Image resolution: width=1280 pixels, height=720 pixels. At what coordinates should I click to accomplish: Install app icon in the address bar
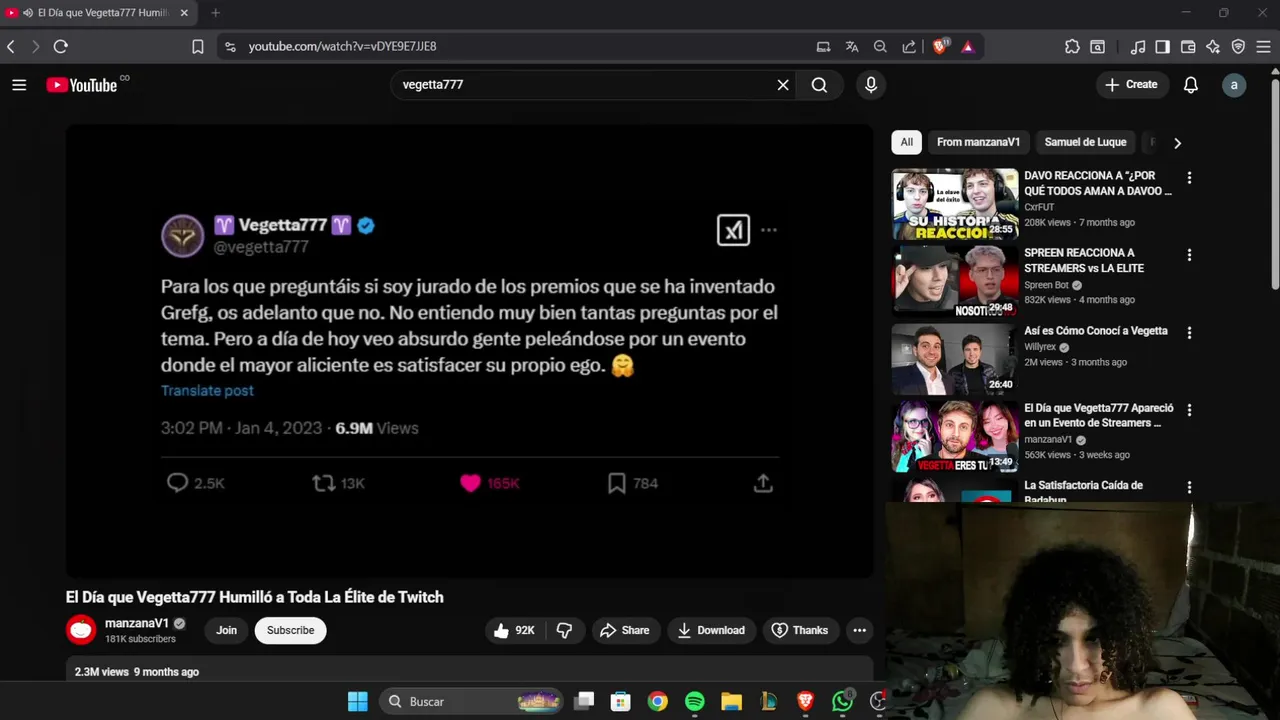[x=823, y=46]
